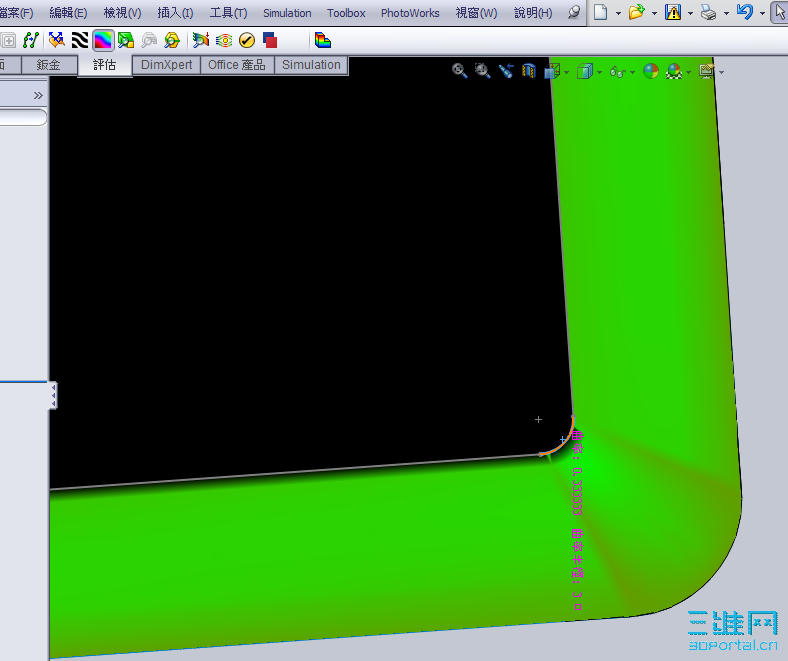Switch to the DimXpert tab
The height and width of the screenshot is (661, 788).
166,65
